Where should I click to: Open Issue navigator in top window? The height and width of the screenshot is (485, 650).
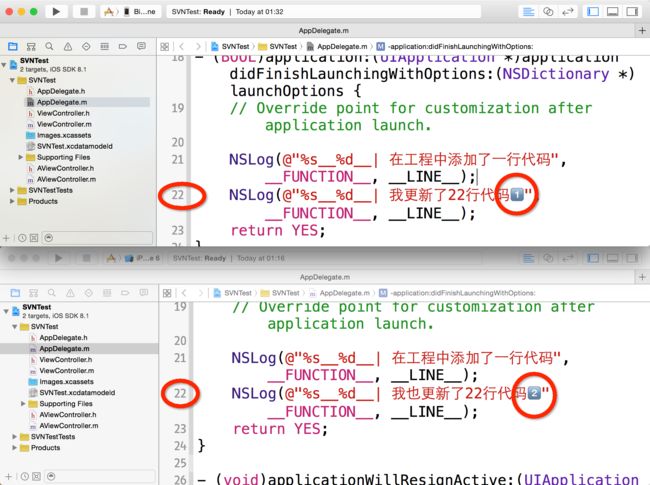[x=68, y=46]
